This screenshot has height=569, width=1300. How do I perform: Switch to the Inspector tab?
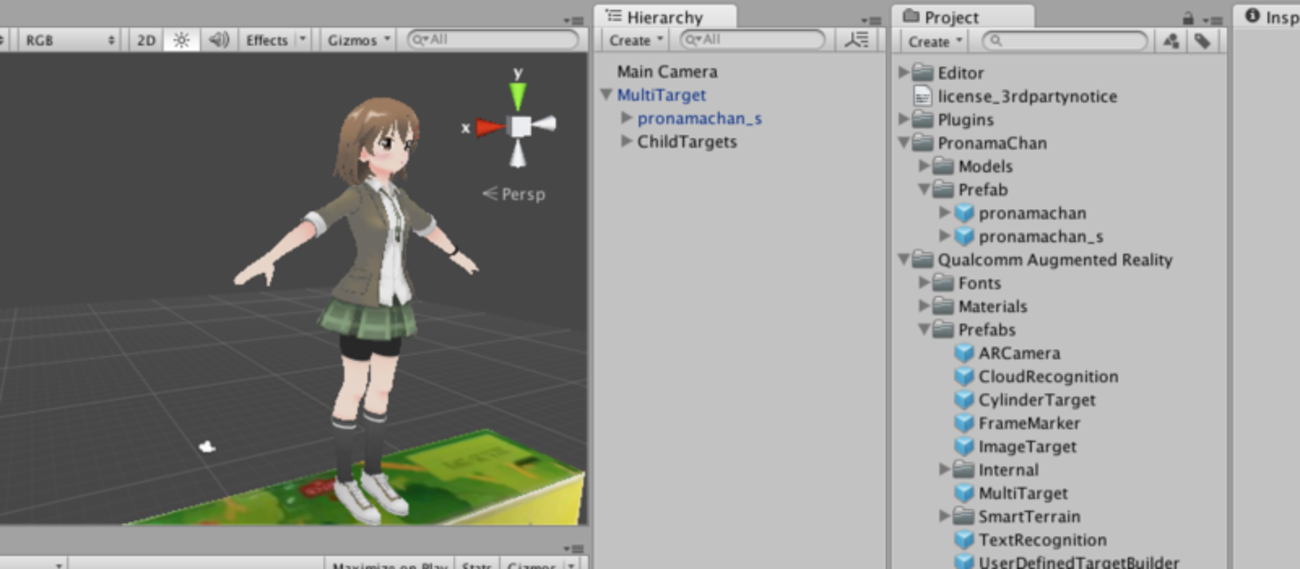[1268, 17]
